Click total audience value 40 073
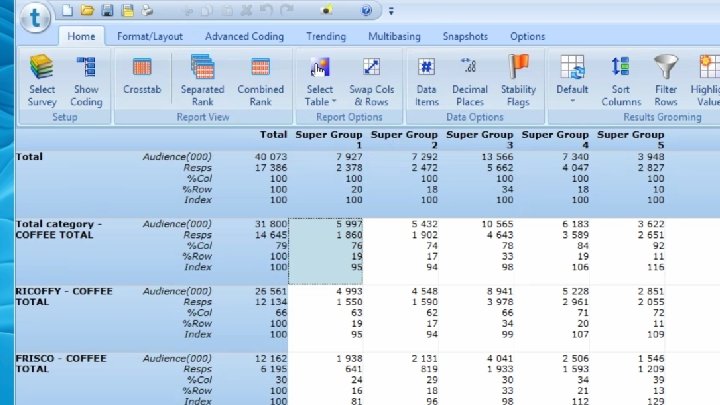Viewport: 720px width, 405px height. point(270,157)
